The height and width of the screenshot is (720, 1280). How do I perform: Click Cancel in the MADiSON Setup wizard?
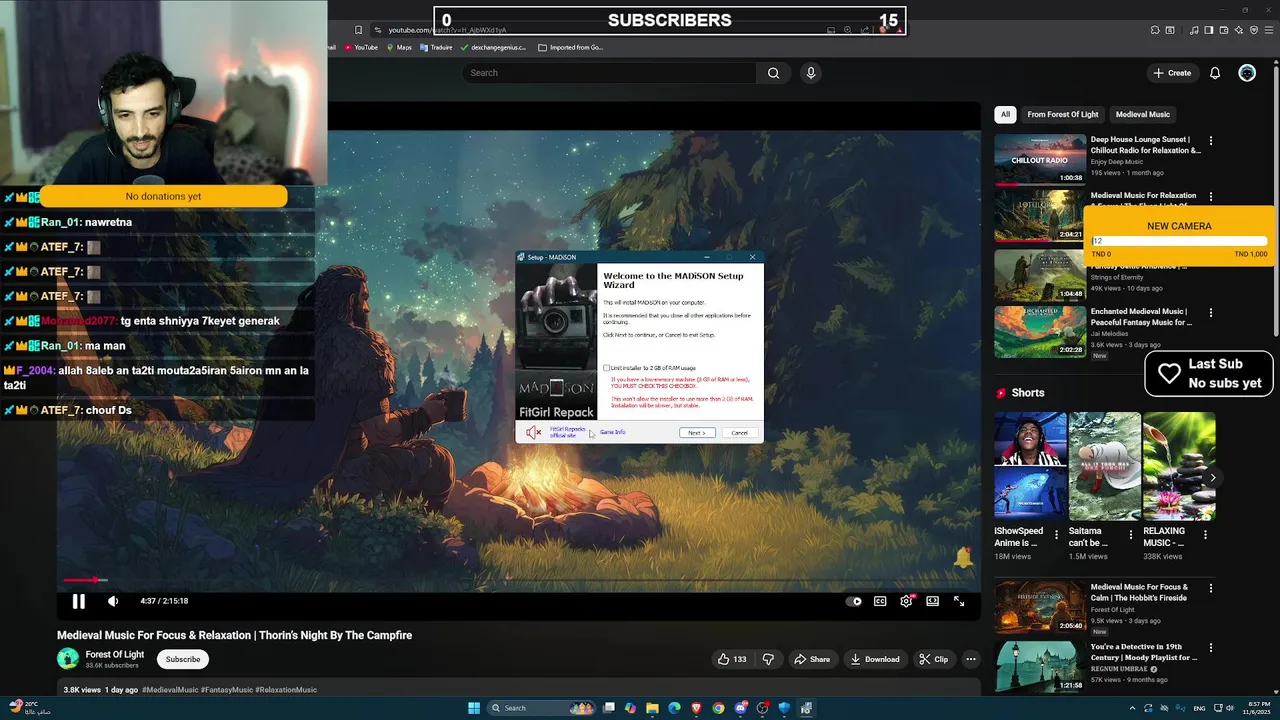(x=739, y=433)
